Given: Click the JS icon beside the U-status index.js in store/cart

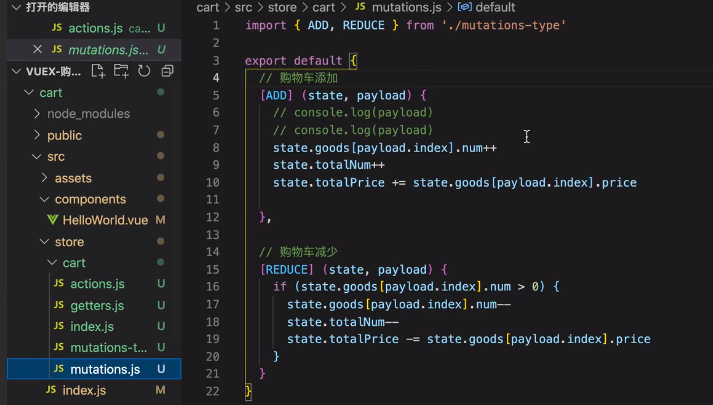Looking at the screenshot, I should pyautogui.click(x=59, y=326).
